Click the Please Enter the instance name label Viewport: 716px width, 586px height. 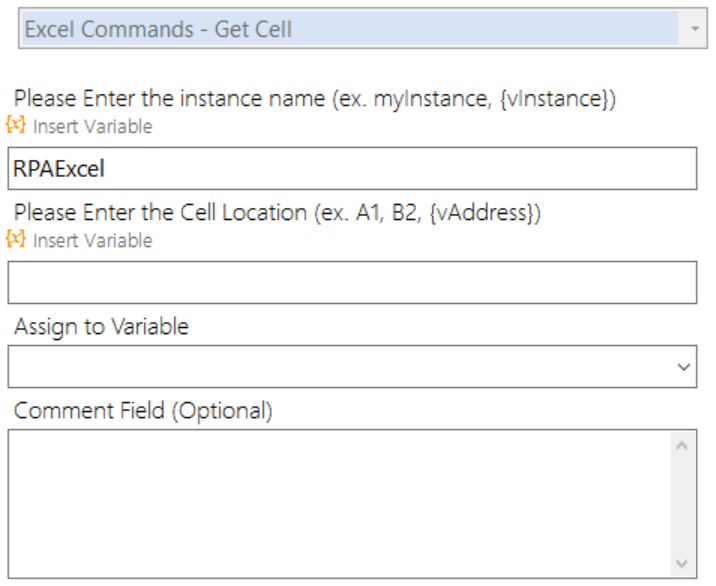click(315, 99)
